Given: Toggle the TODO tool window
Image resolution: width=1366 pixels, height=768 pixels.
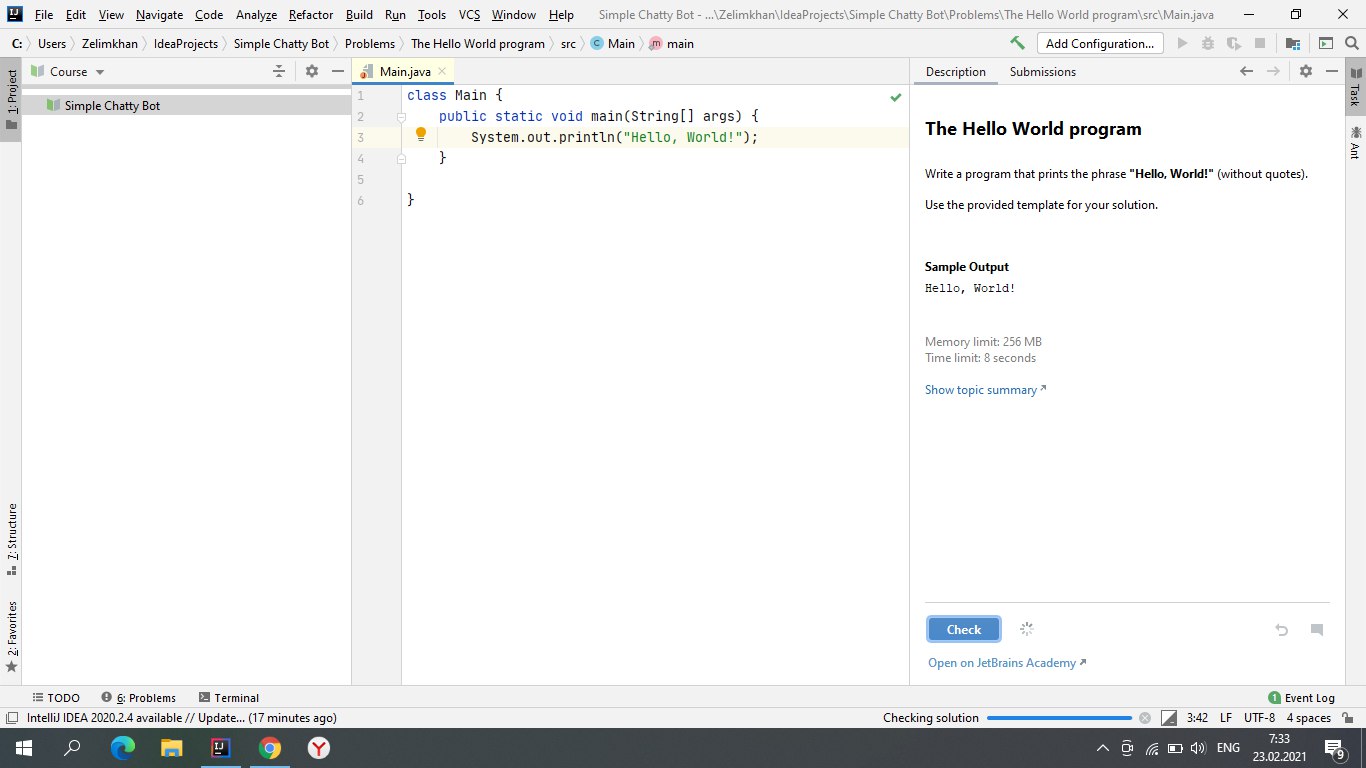Looking at the screenshot, I should point(56,698).
